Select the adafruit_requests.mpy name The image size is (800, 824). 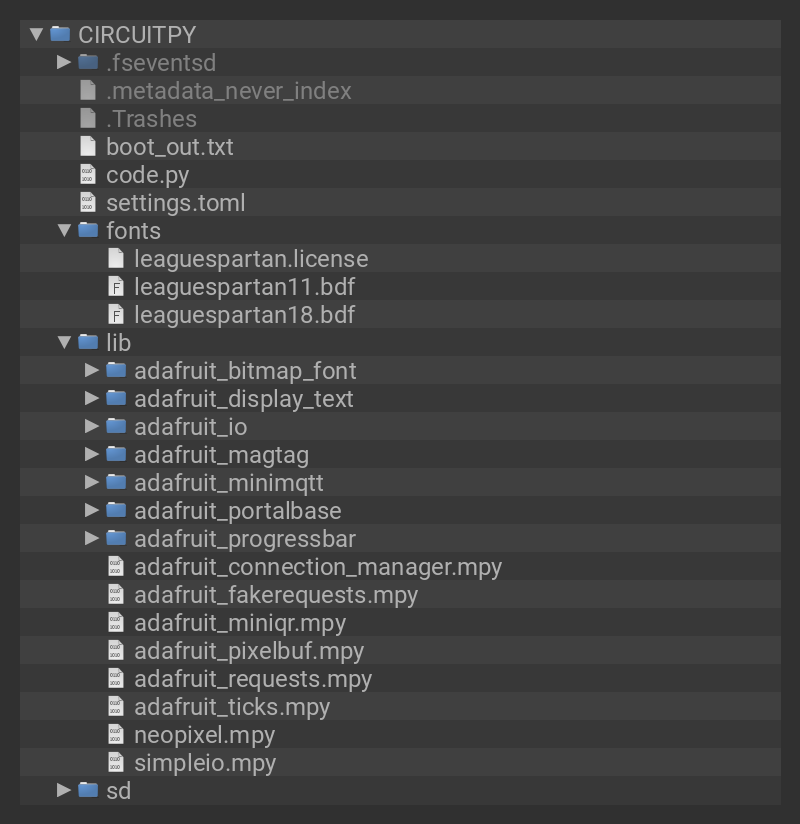253,679
